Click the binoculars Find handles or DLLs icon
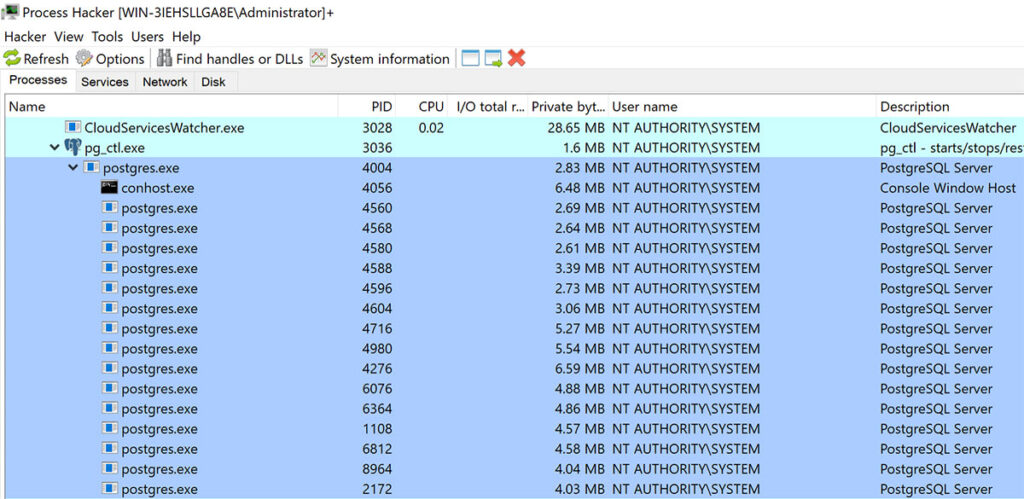Image resolution: width=1024 pixels, height=499 pixels. [x=165, y=59]
